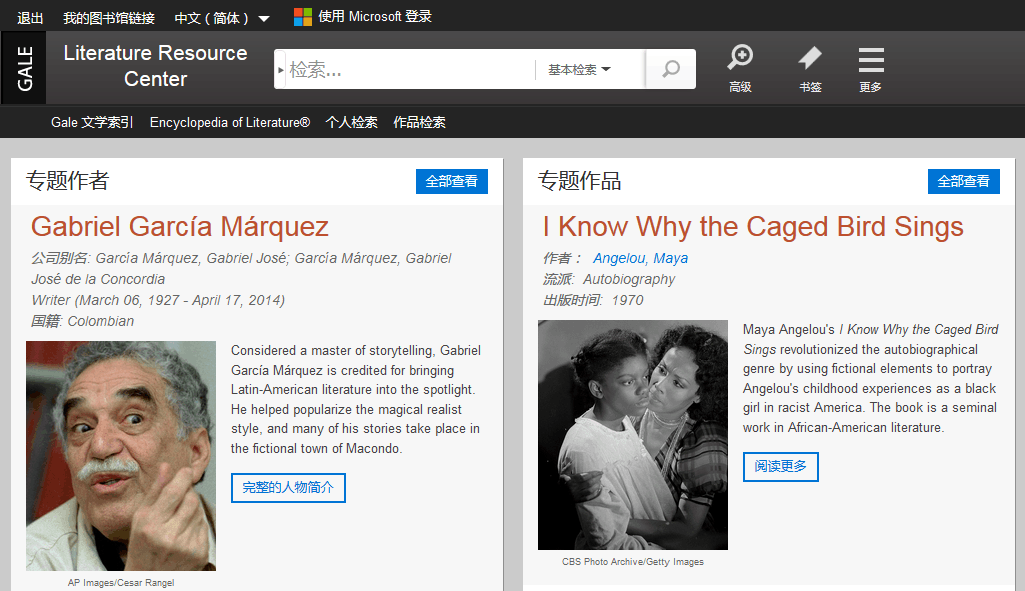This screenshot has height=591, width=1025.
Task: Select 个人检索 in navigation bar
Action: (351, 123)
